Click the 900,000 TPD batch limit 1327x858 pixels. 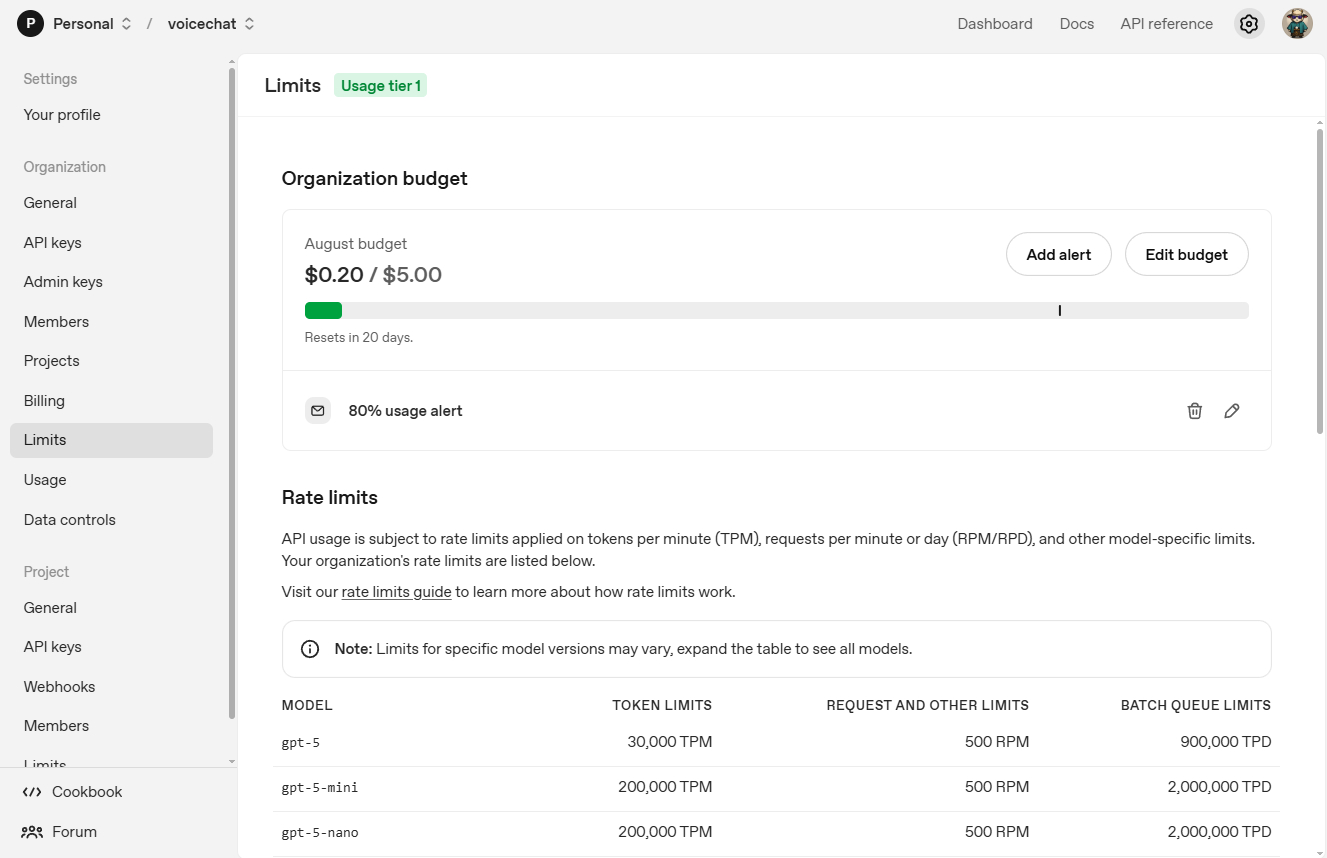click(1226, 742)
